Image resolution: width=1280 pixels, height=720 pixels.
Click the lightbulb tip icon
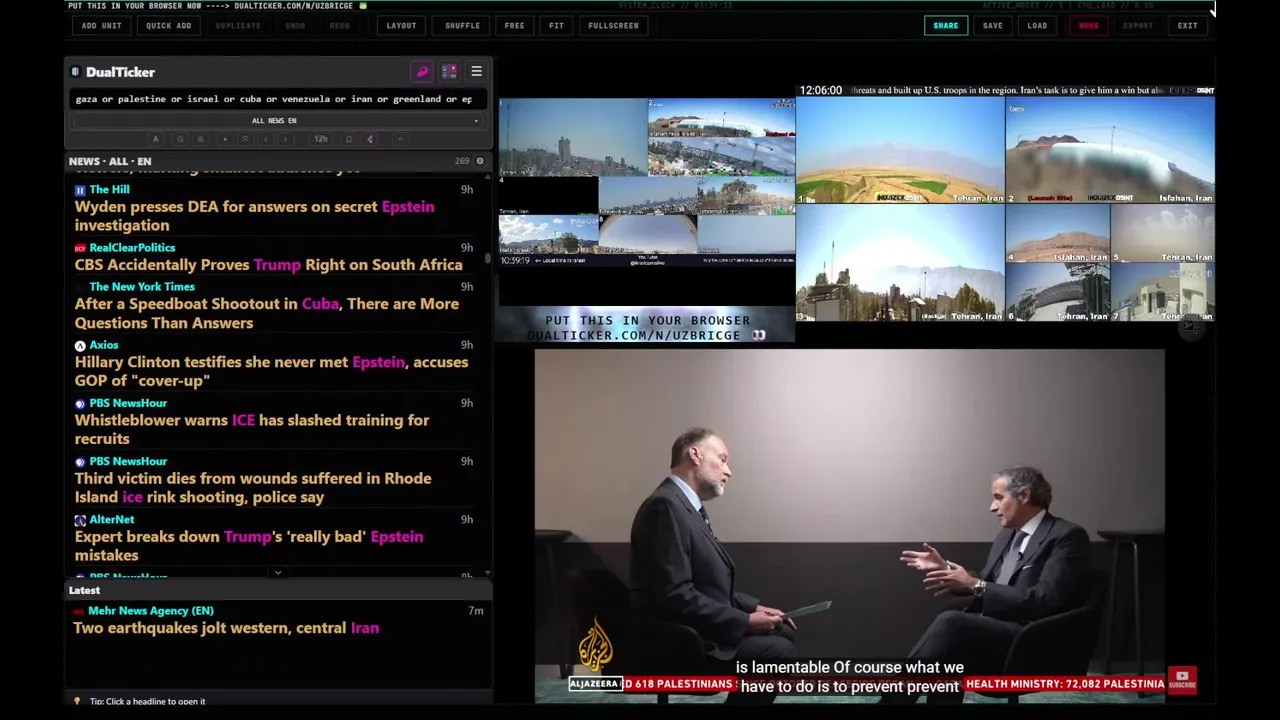(x=77, y=701)
